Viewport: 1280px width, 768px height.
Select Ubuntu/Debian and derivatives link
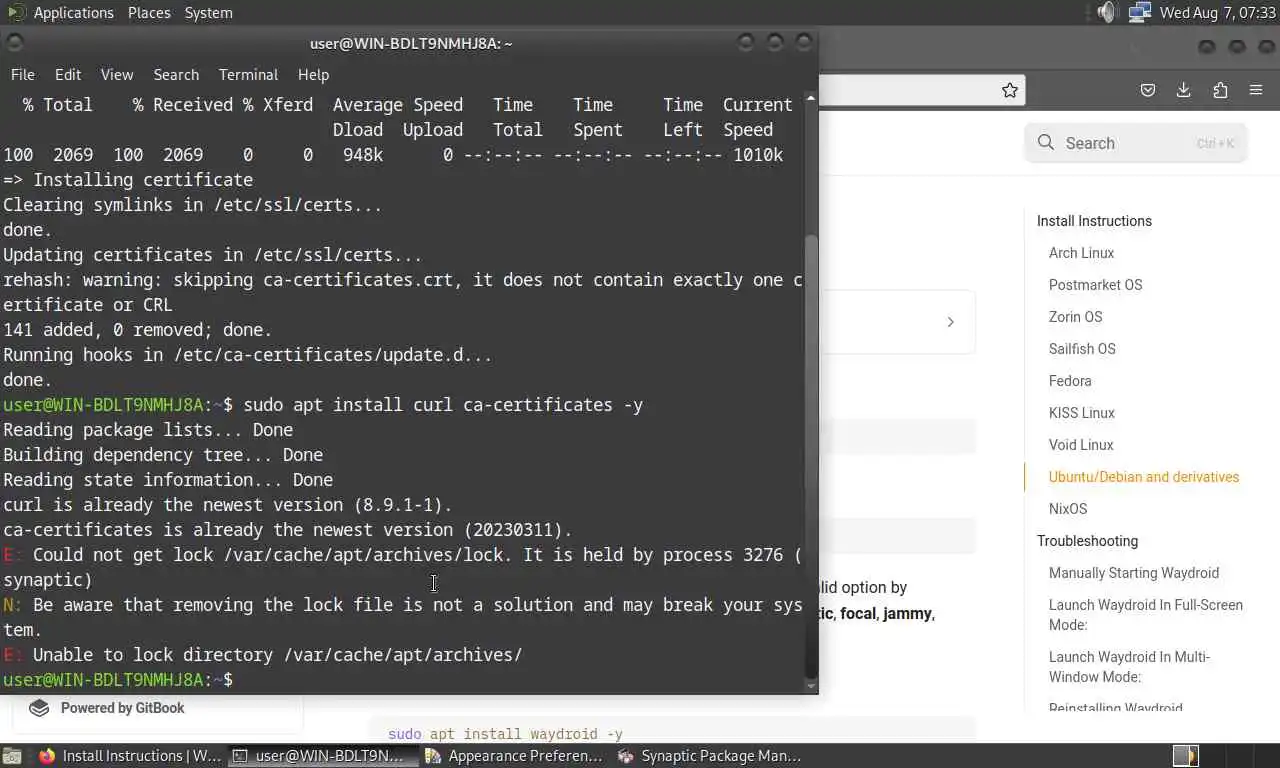point(1144,477)
